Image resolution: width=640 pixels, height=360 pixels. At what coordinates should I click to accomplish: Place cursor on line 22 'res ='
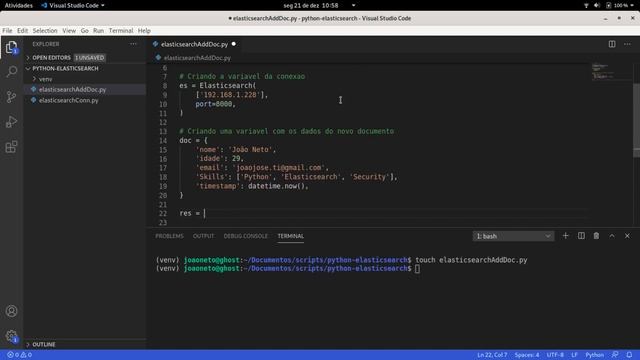pos(192,213)
